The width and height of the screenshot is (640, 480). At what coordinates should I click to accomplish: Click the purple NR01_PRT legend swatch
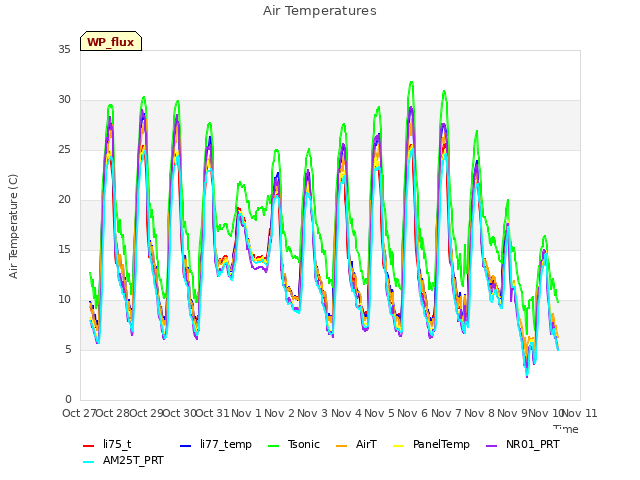pyautogui.click(x=491, y=446)
